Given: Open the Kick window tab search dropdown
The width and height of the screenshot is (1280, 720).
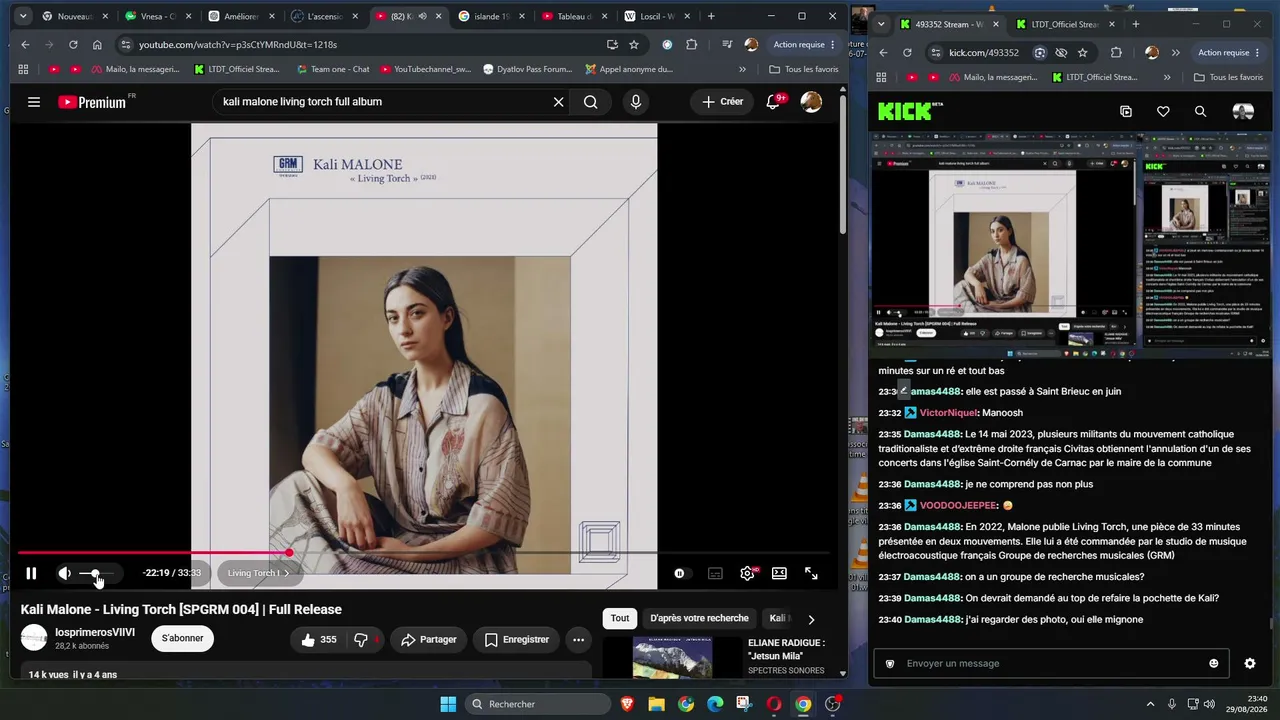Looking at the screenshot, I should (x=880, y=24).
